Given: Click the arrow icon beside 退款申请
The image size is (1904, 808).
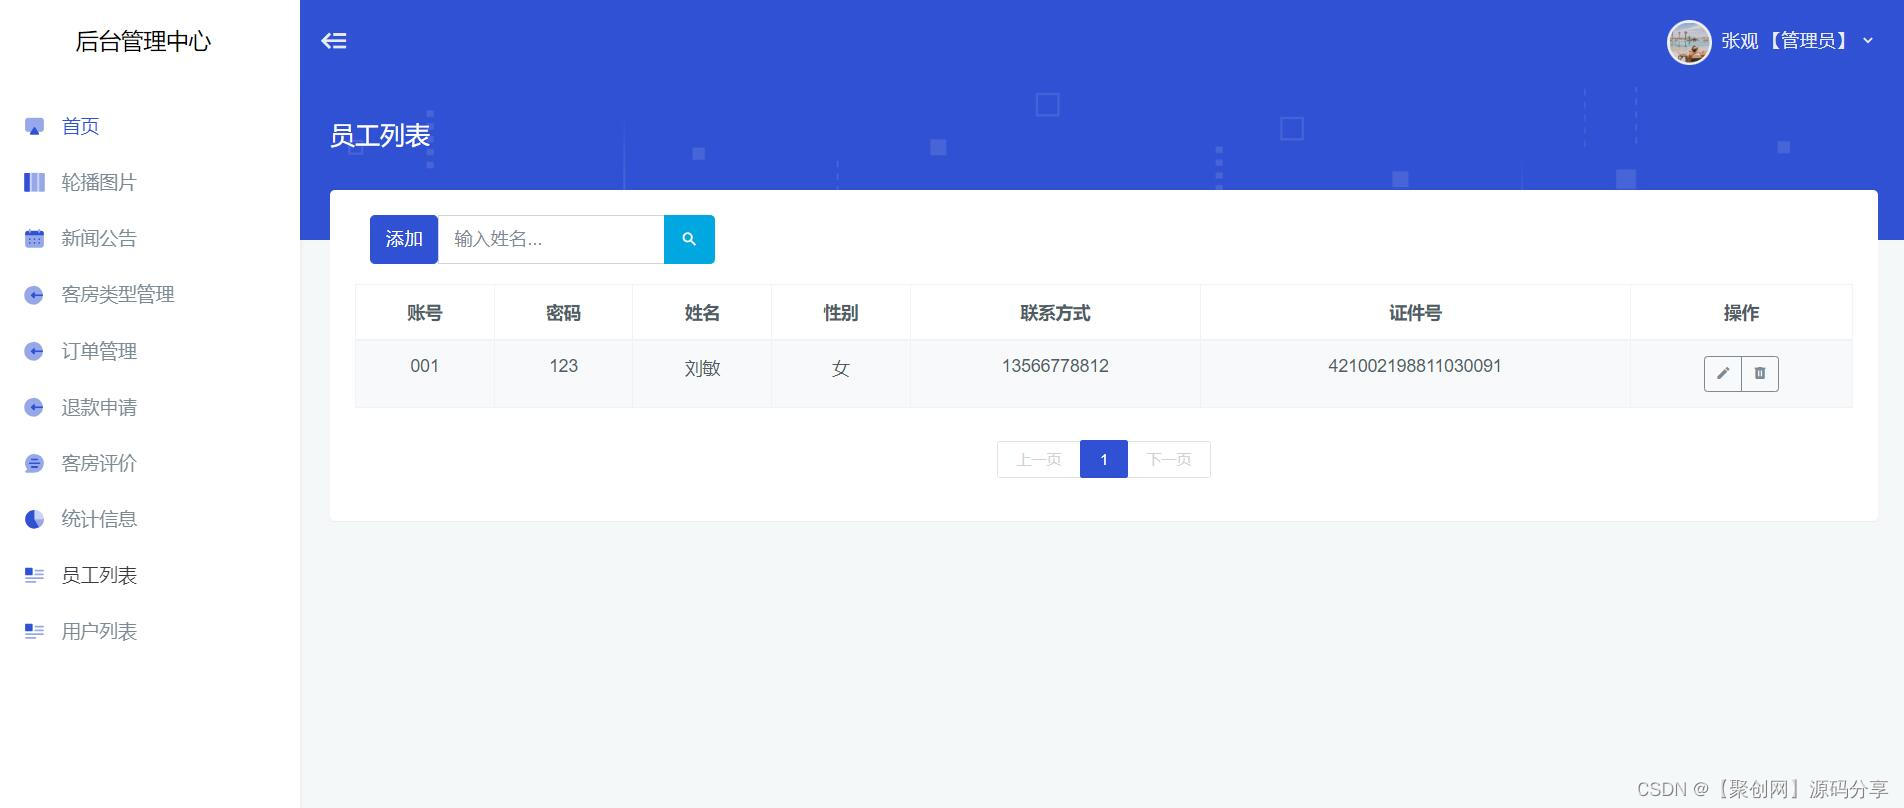Looking at the screenshot, I should coord(34,407).
